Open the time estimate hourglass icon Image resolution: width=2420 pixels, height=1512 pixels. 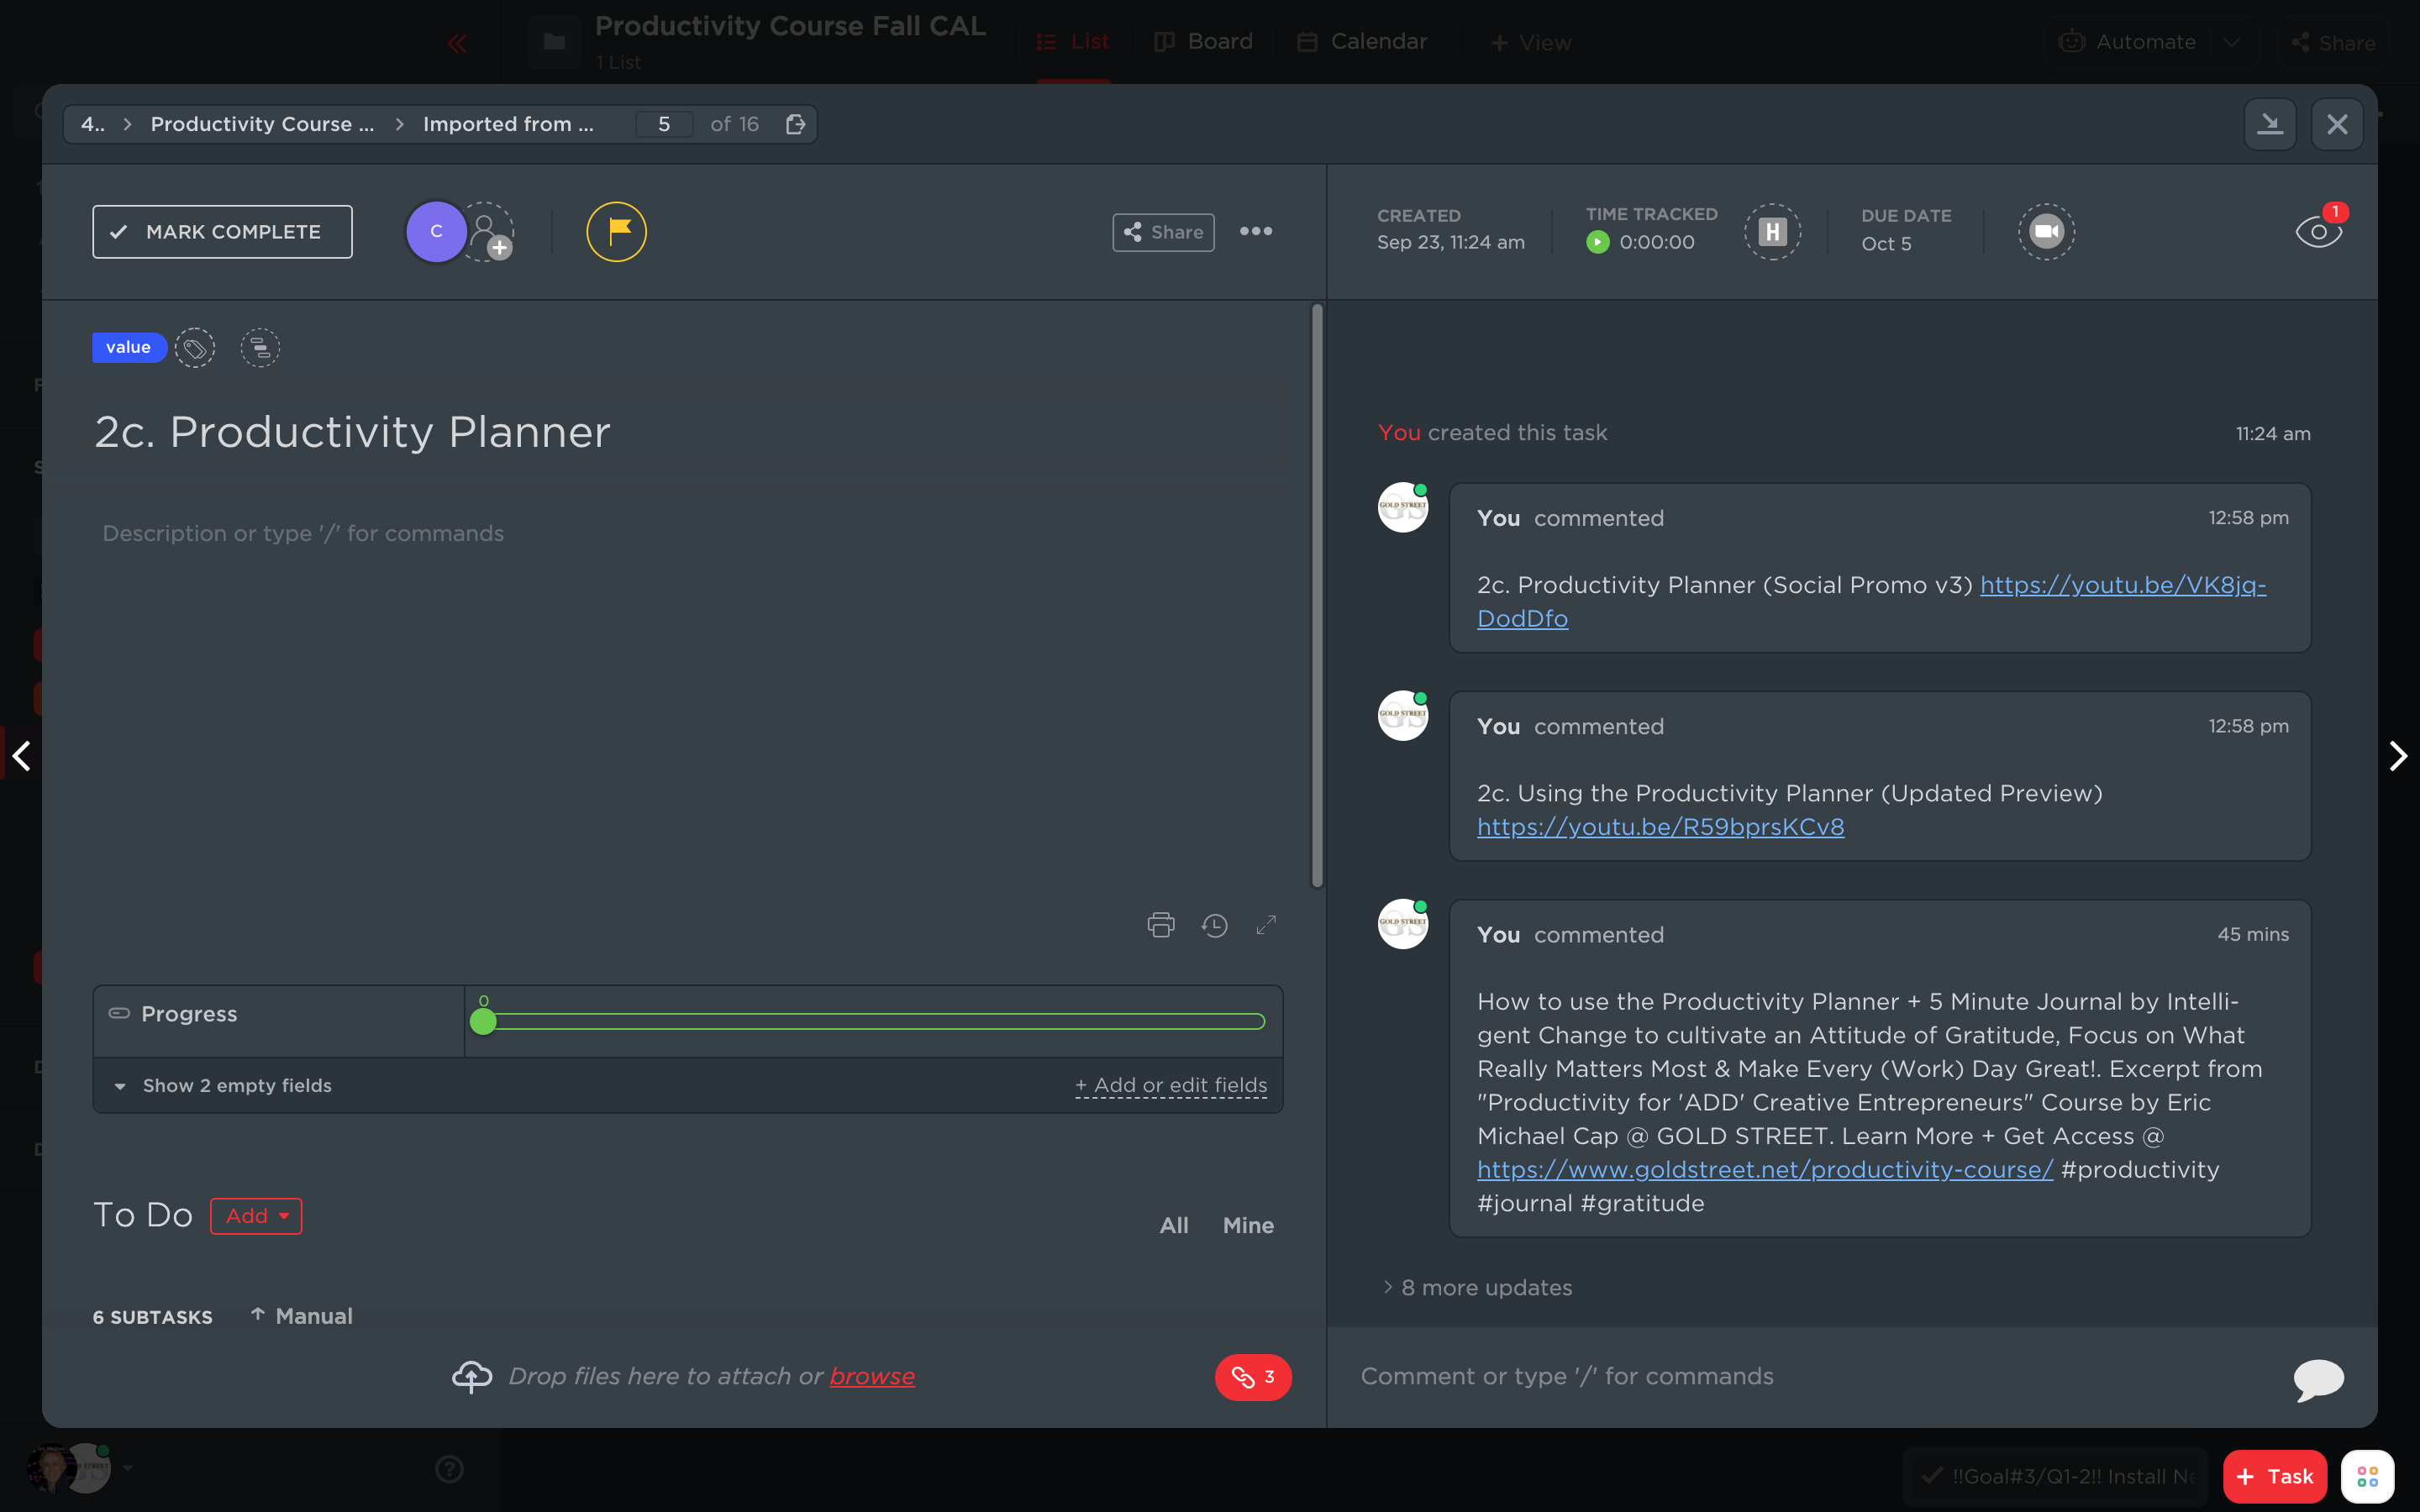[1772, 231]
